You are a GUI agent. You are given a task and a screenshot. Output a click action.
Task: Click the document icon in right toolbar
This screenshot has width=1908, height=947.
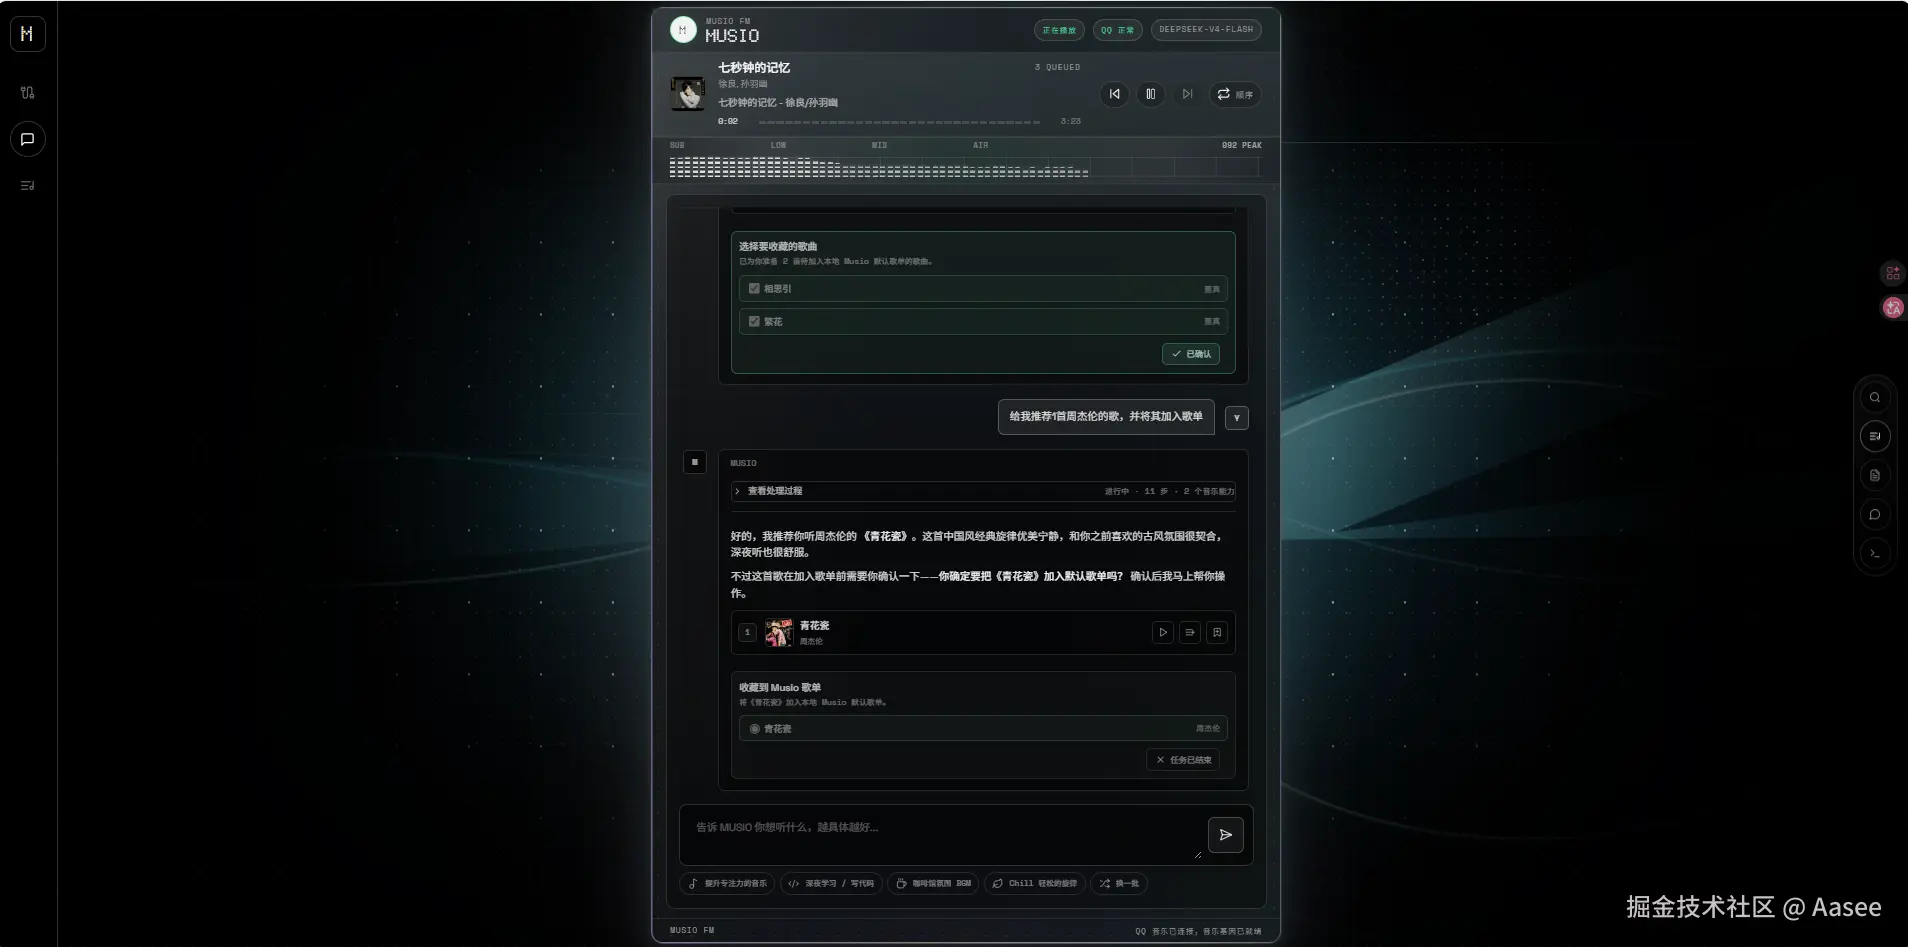coord(1875,476)
